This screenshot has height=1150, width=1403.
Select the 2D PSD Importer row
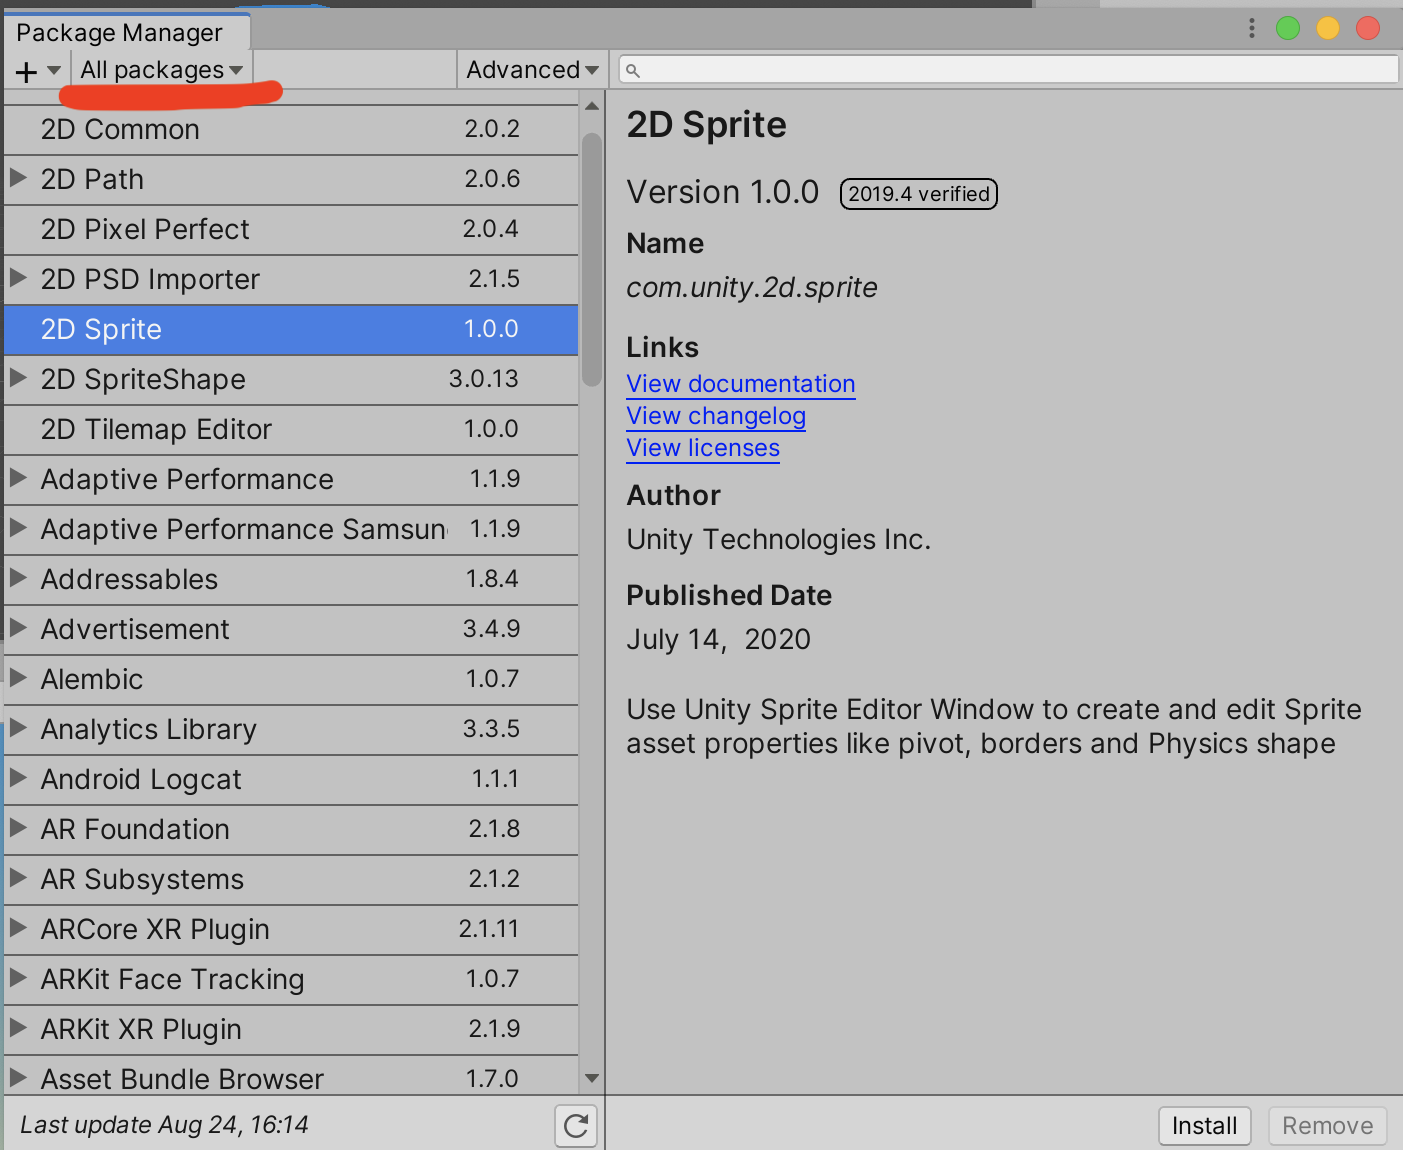coord(291,280)
